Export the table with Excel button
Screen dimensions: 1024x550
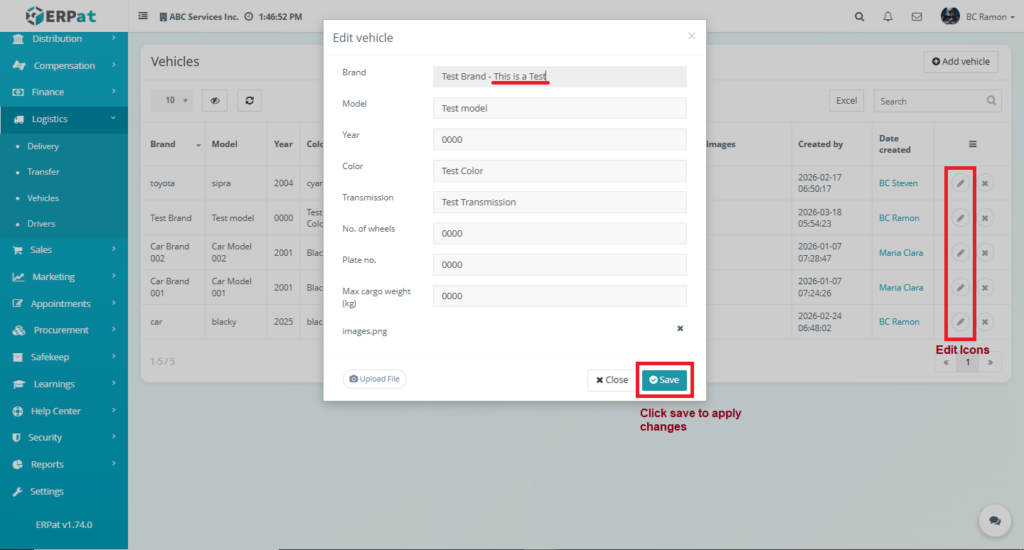(846, 101)
